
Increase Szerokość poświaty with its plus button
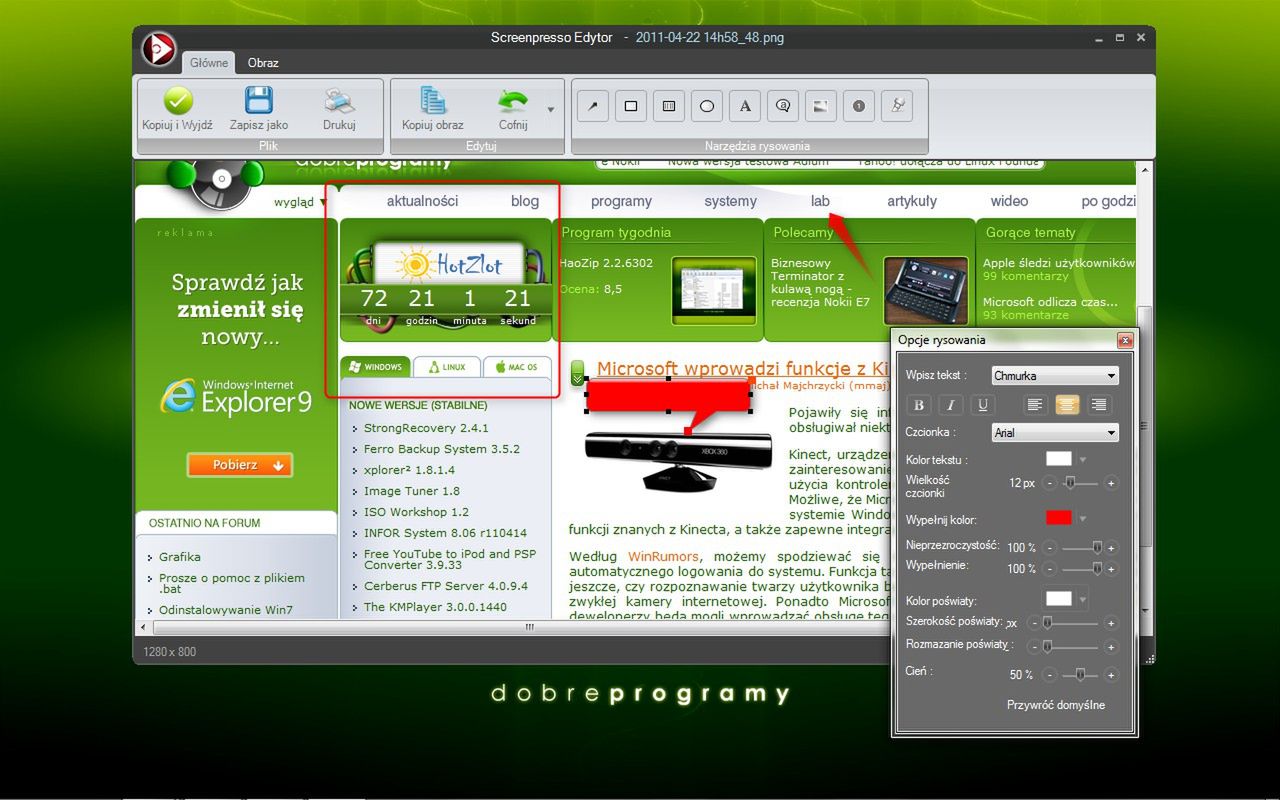[1111, 623]
